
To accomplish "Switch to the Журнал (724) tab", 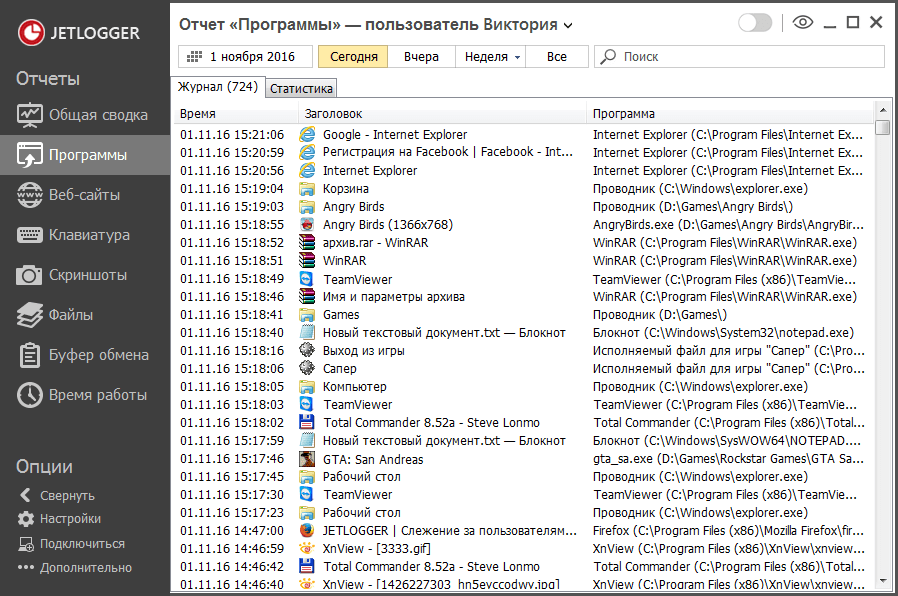I will [218, 87].
